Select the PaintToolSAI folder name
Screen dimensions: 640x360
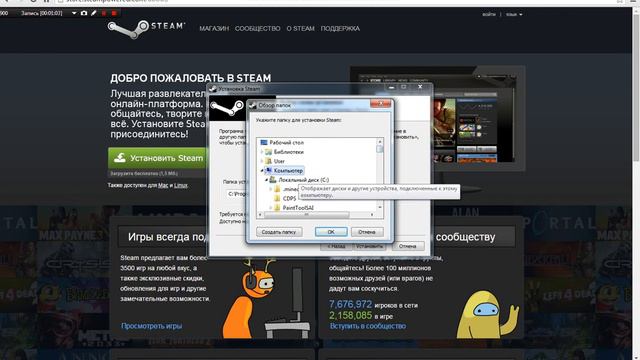(298, 208)
